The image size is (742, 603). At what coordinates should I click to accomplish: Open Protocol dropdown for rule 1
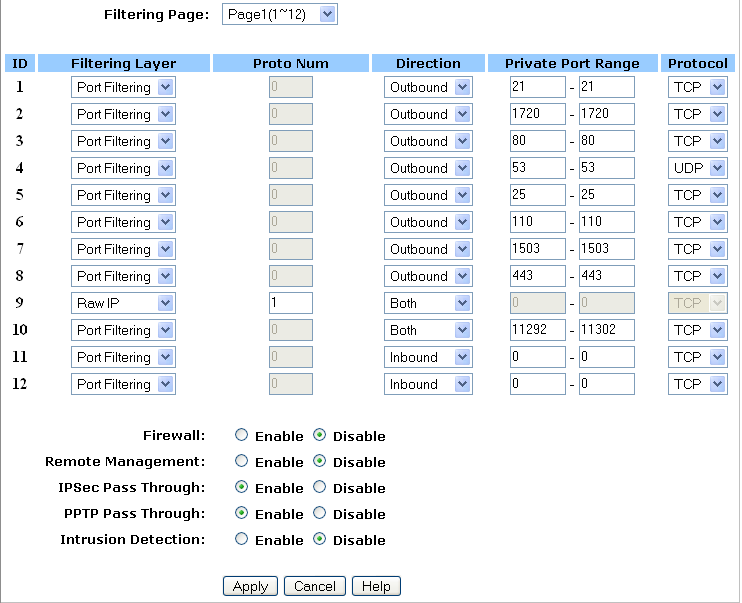(x=698, y=87)
